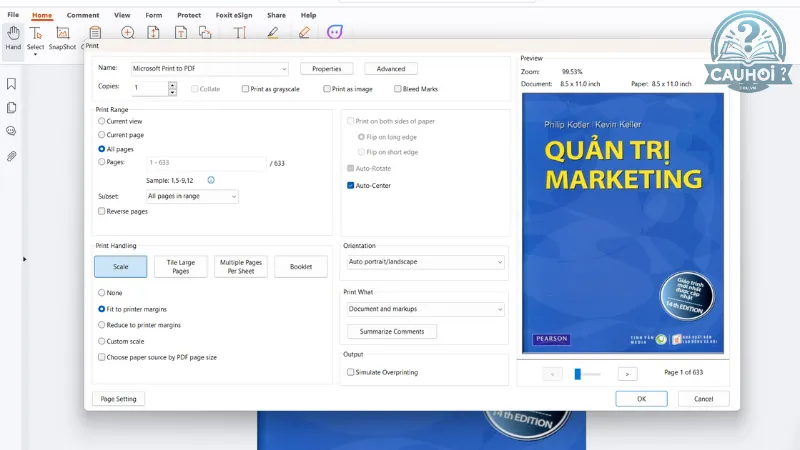The image size is (800, 450).
Task: Open the Pages thumbnail side panel
Action: (x=11, y=108)
